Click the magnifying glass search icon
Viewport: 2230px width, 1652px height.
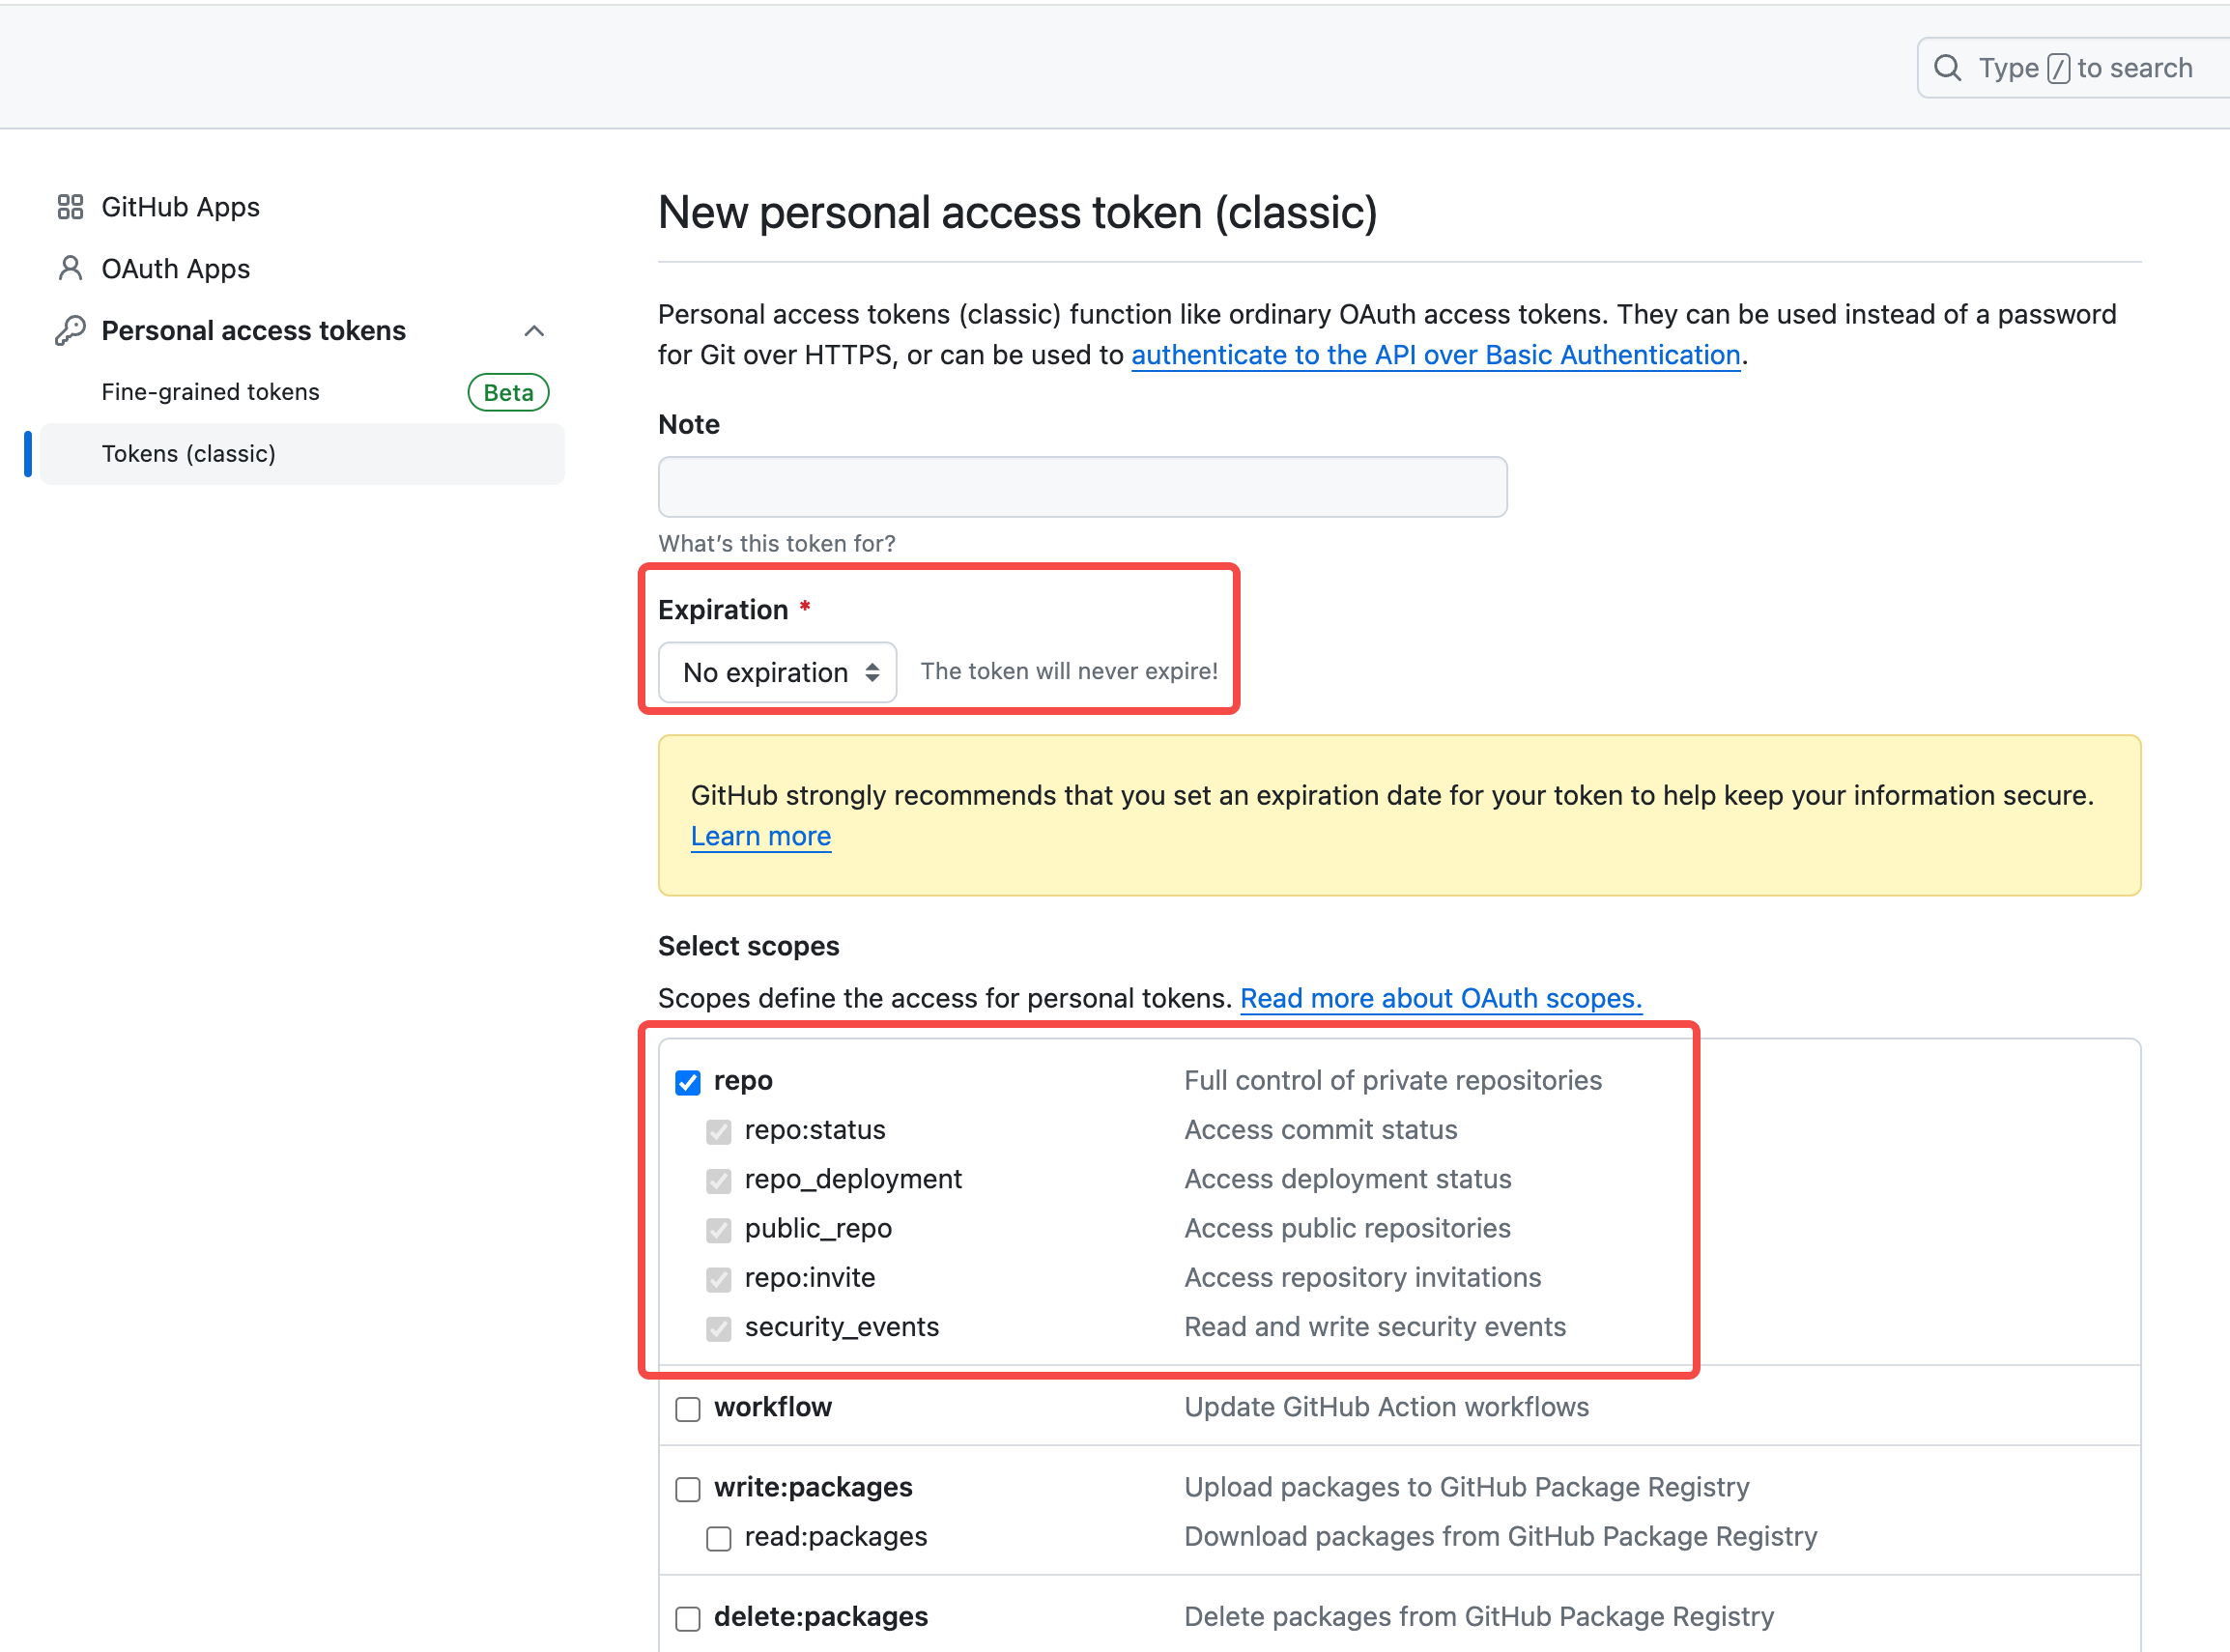pyautogui.click(x=1947, y=68)
